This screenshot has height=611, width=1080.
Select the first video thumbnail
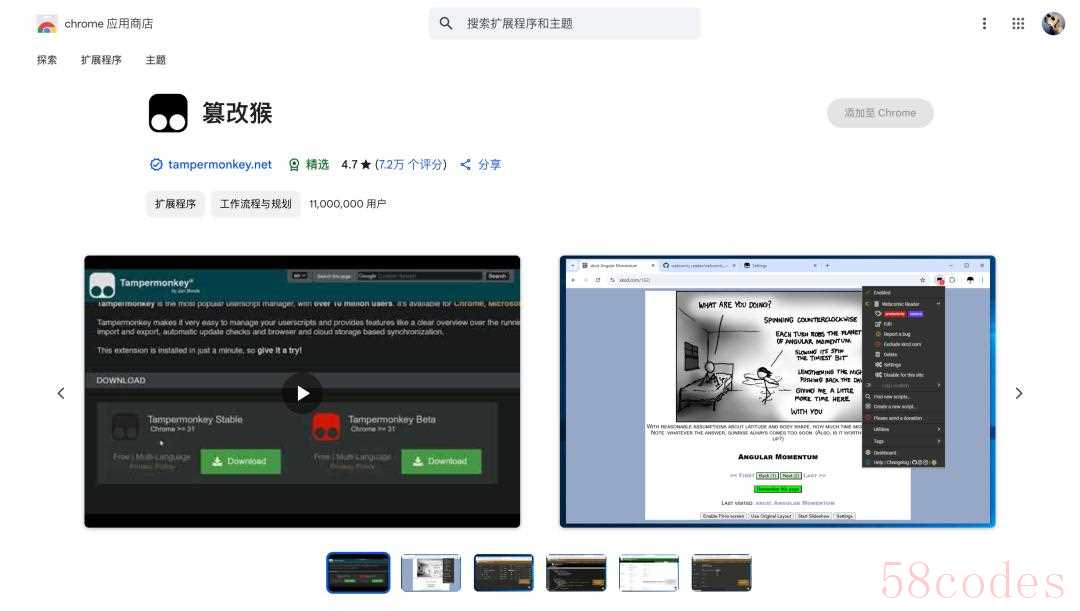point(358,572)
